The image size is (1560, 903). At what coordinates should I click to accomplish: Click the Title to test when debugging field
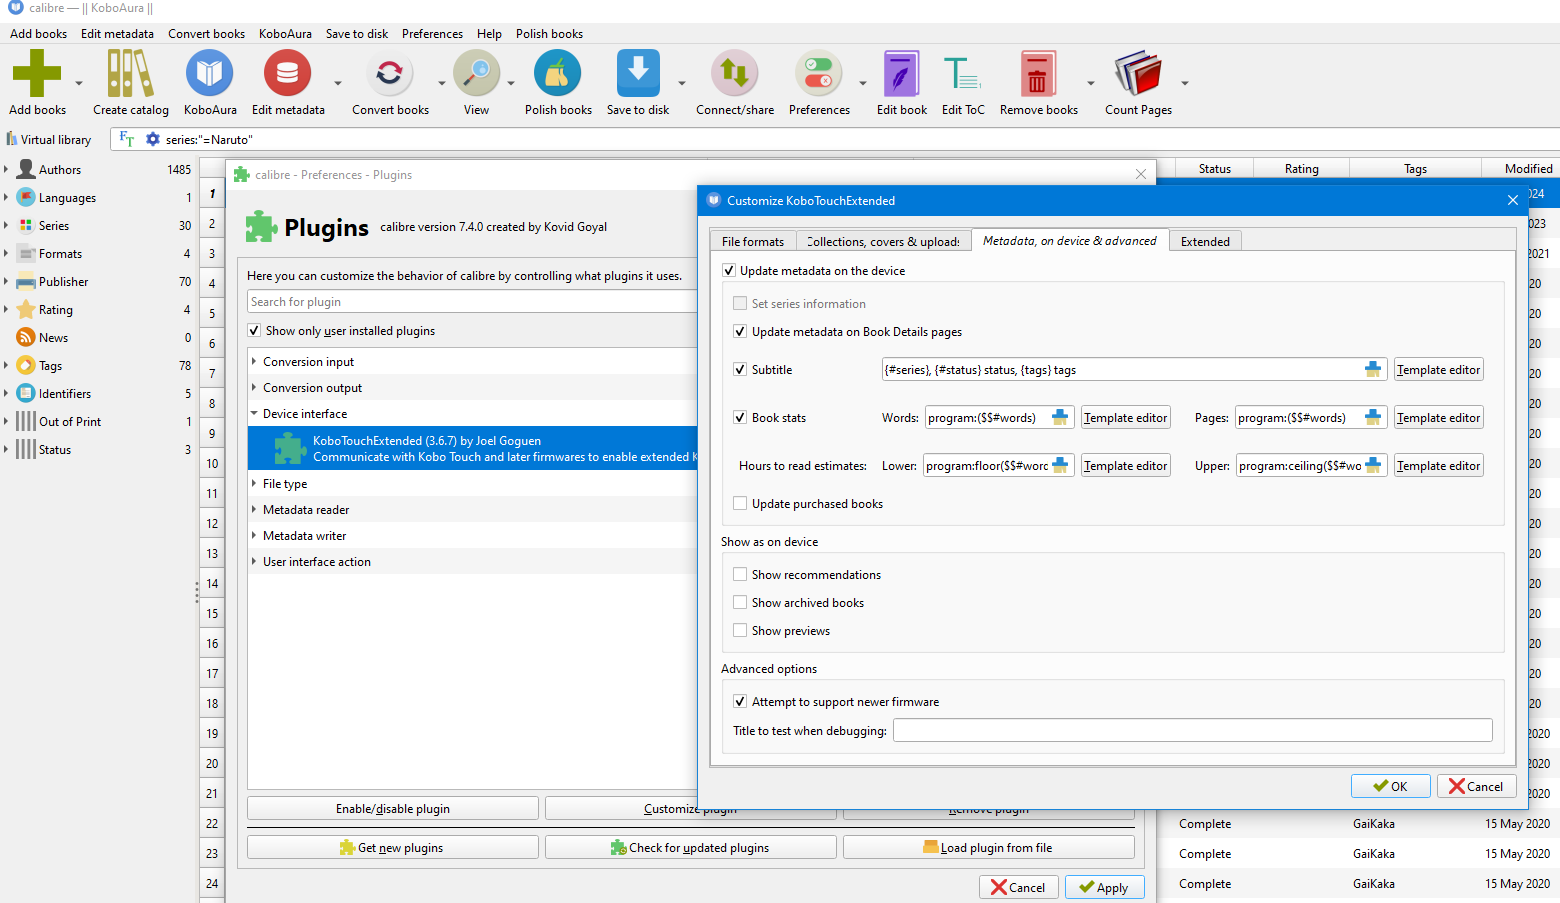[x=1192, y=731]
